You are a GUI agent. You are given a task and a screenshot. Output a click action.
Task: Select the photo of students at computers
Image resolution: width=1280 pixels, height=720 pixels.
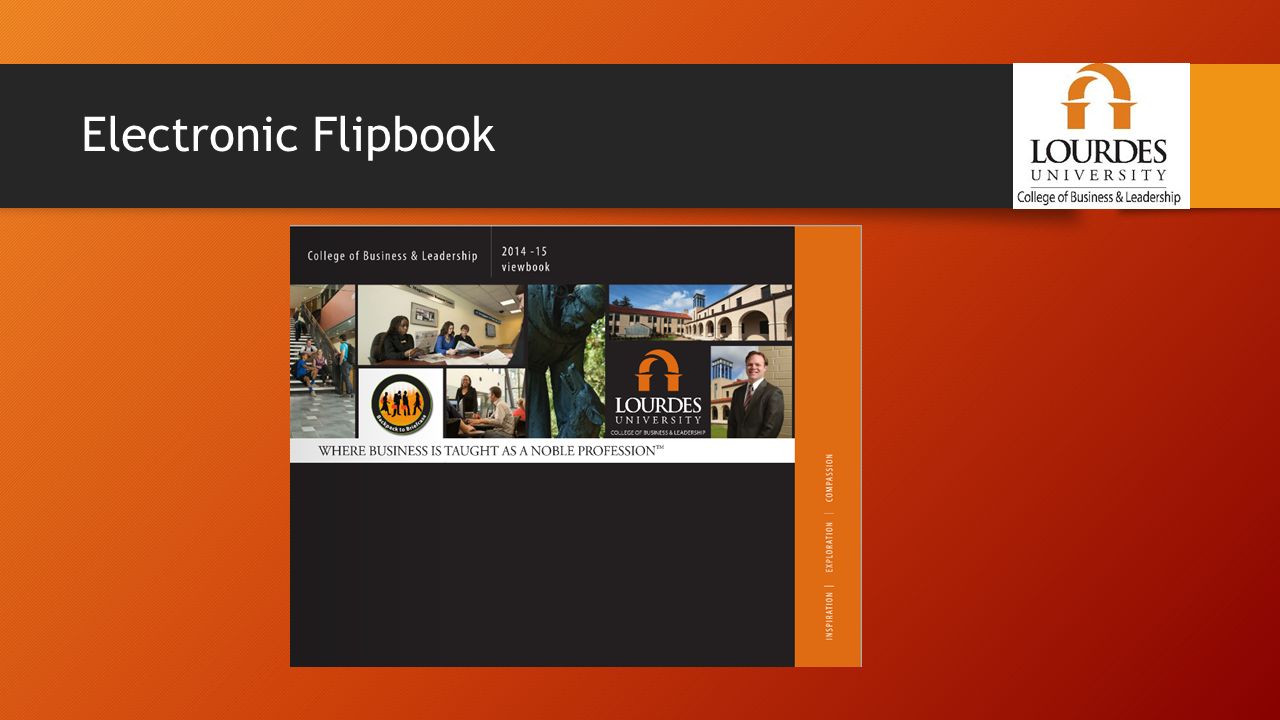tap(485, 403)
